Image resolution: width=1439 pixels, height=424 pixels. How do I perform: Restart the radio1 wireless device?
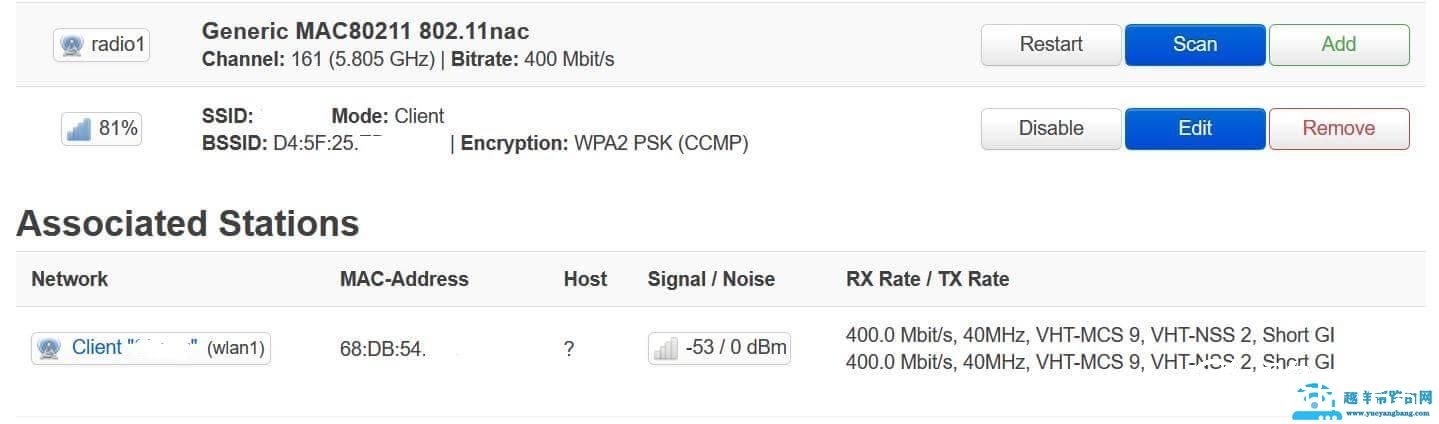pyautogui.click(x=1051, y=45)
